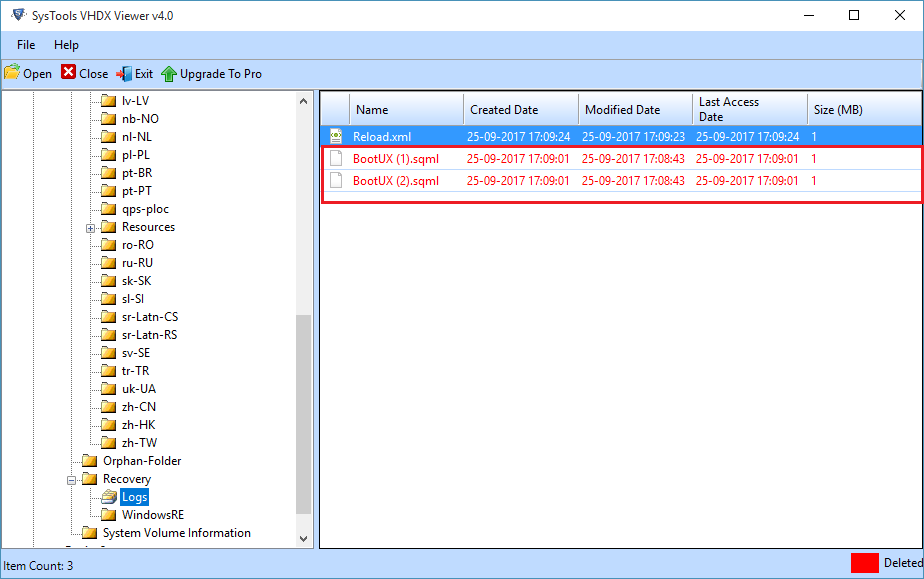Screen dimensions: 924x579
Task: Select the pt-PT tree item
Action: tap(137, 191)
